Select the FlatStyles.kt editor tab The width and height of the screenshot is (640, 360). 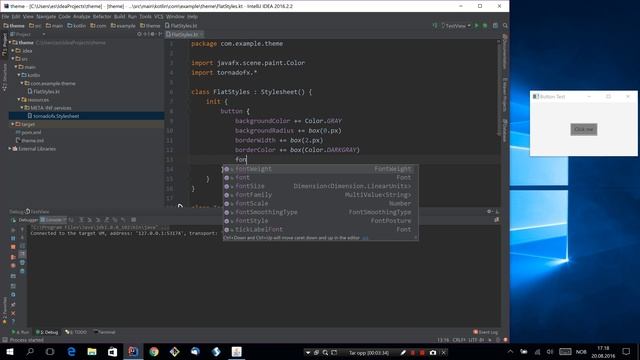click(x=184, y=35)
